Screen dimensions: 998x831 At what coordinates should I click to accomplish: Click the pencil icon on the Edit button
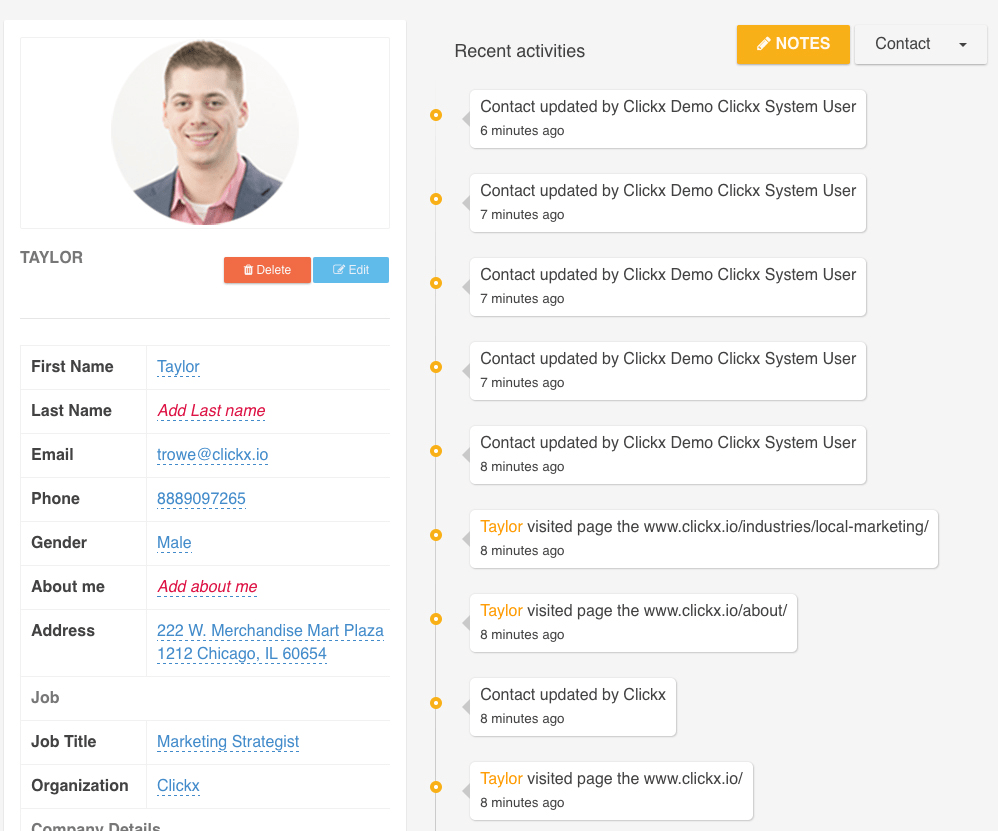[x=338, y=270]
